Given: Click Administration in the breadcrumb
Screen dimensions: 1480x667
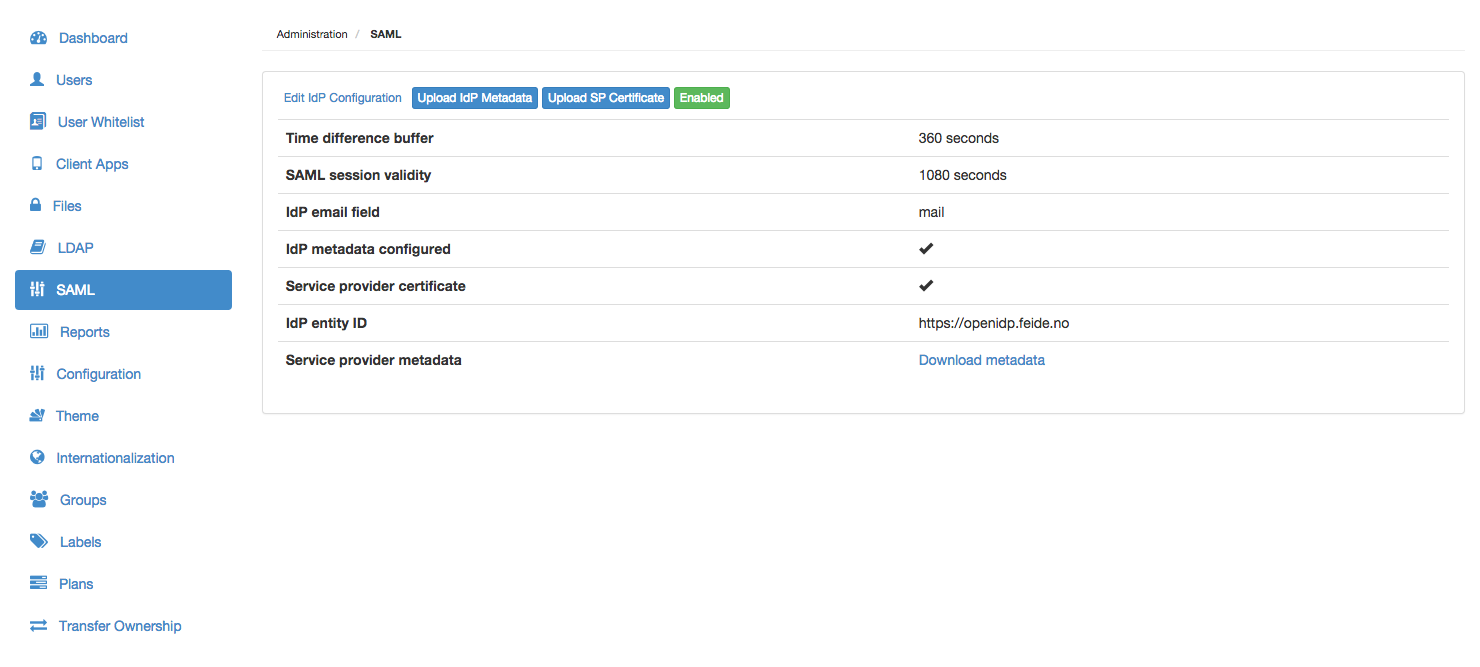Looking at the screenshot, I should point(312,34).
